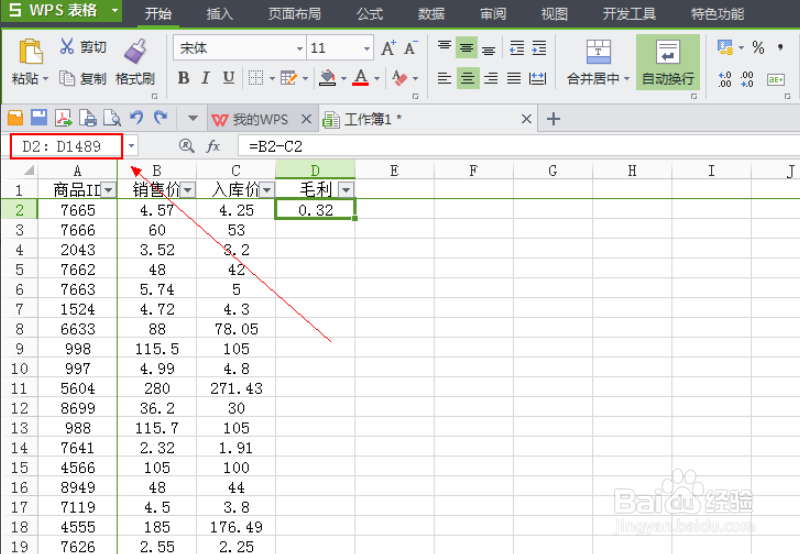Image resolution: width=800 pixels, height=554 pixels.
Task: Click the fill color bucket icon
Action: click(x=328, y=78)
